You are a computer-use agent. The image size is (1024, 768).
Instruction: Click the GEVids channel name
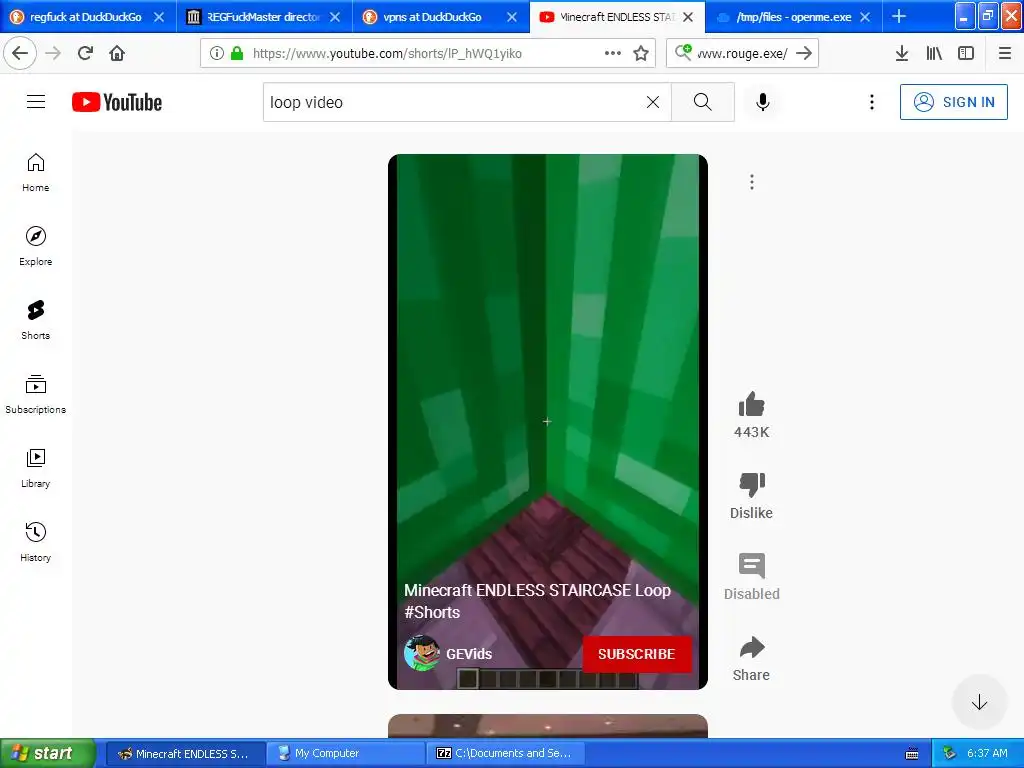tap(468, 654)
